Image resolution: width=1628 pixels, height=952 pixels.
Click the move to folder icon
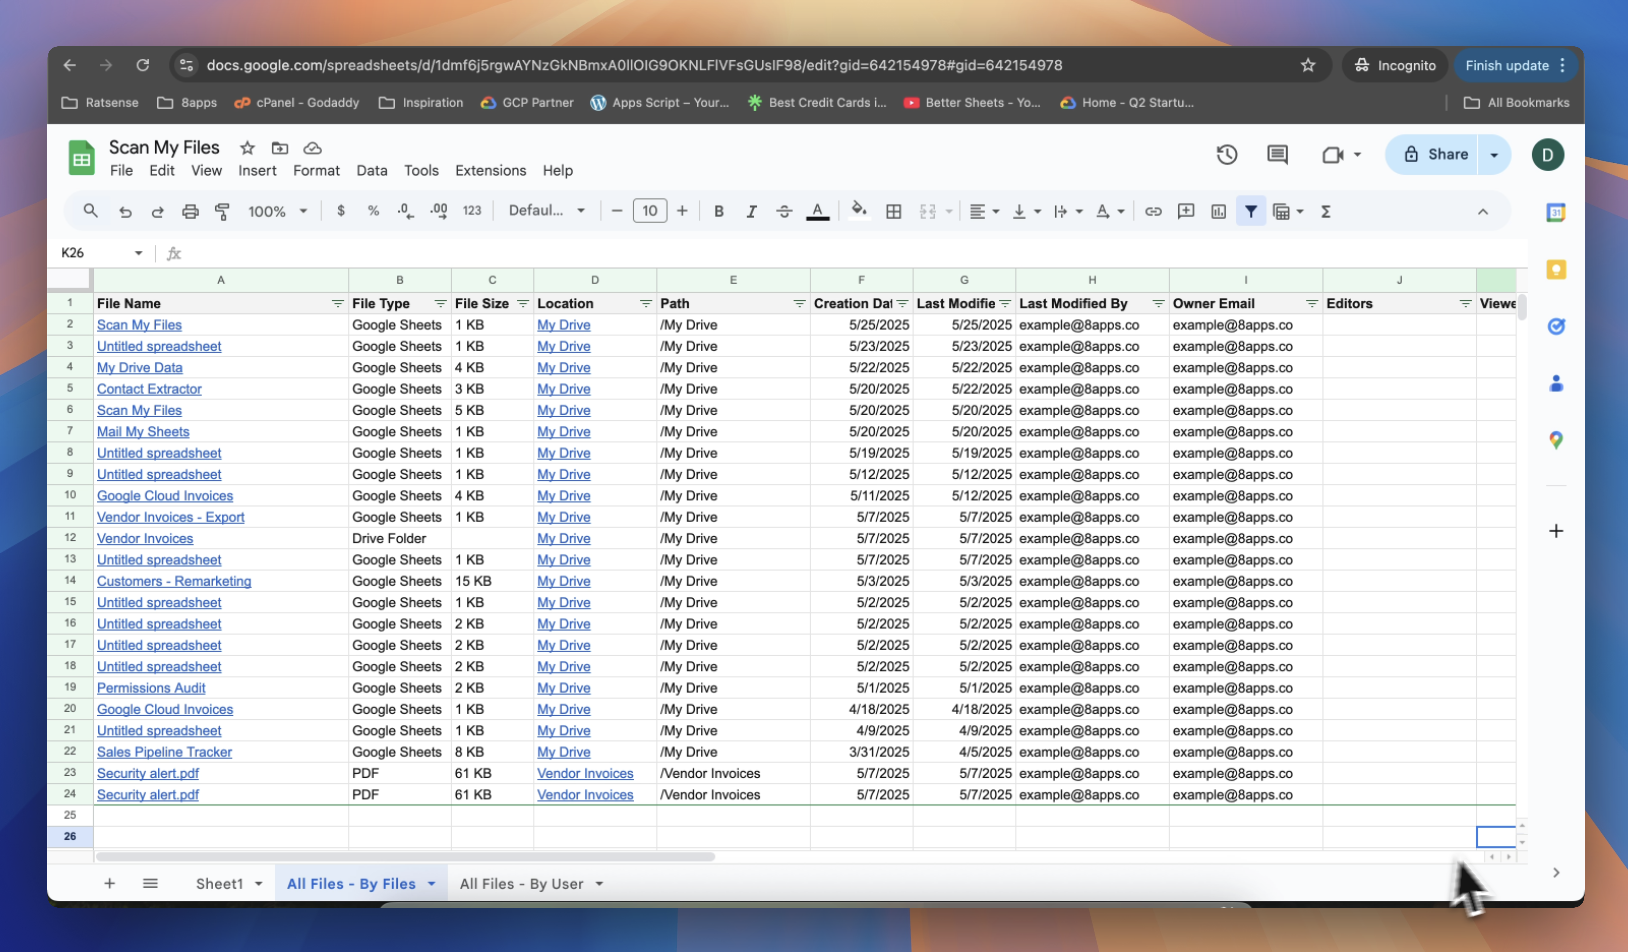(x=280, y=148)
